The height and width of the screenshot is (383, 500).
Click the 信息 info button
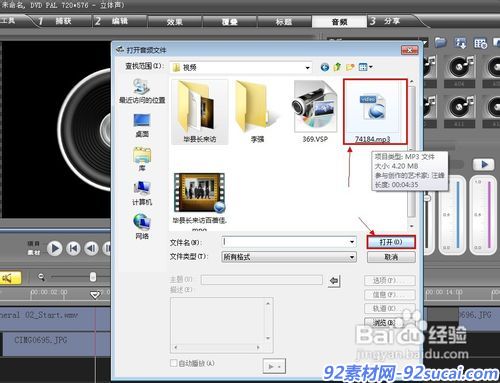coord(389,295)
